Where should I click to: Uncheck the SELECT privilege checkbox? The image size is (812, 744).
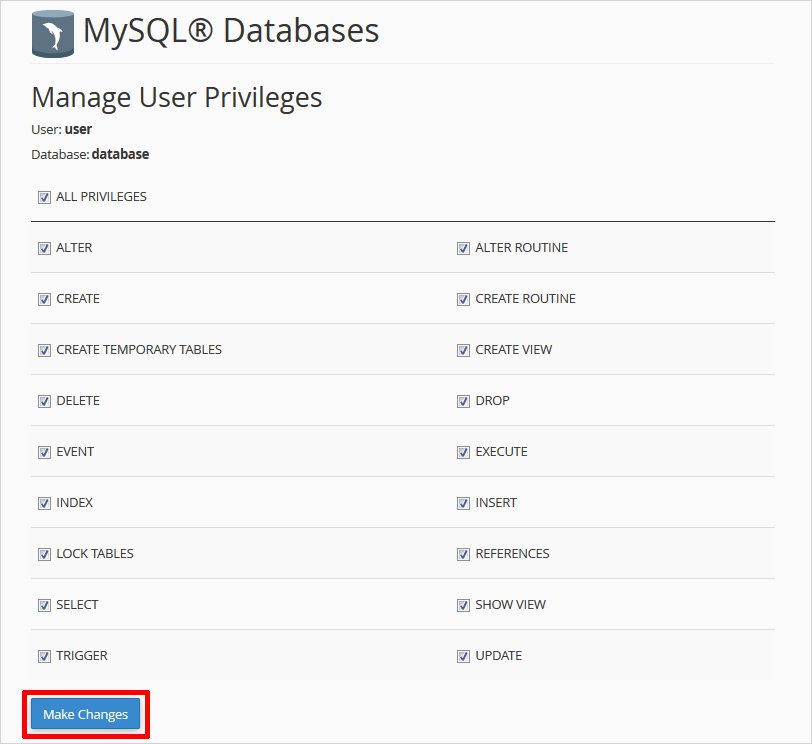(44, 605)
